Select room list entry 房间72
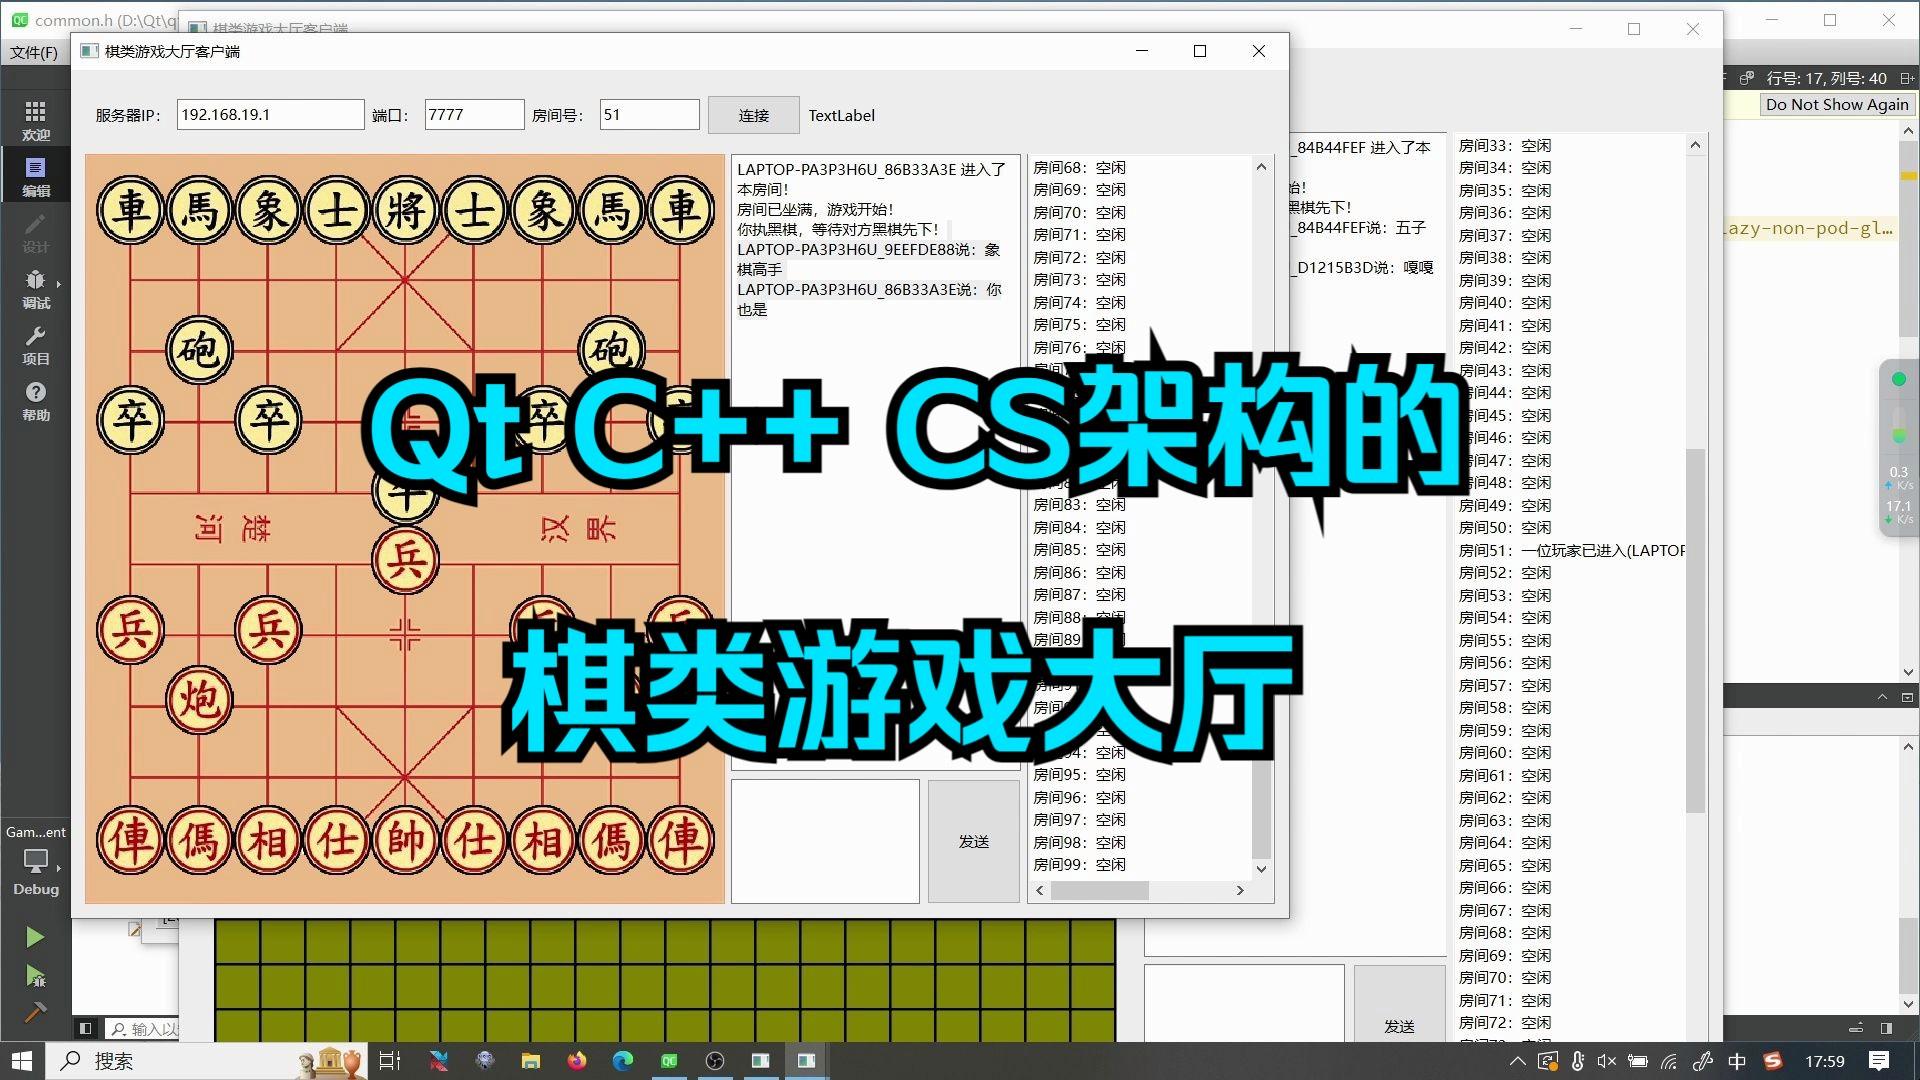 coord(1079,257)
